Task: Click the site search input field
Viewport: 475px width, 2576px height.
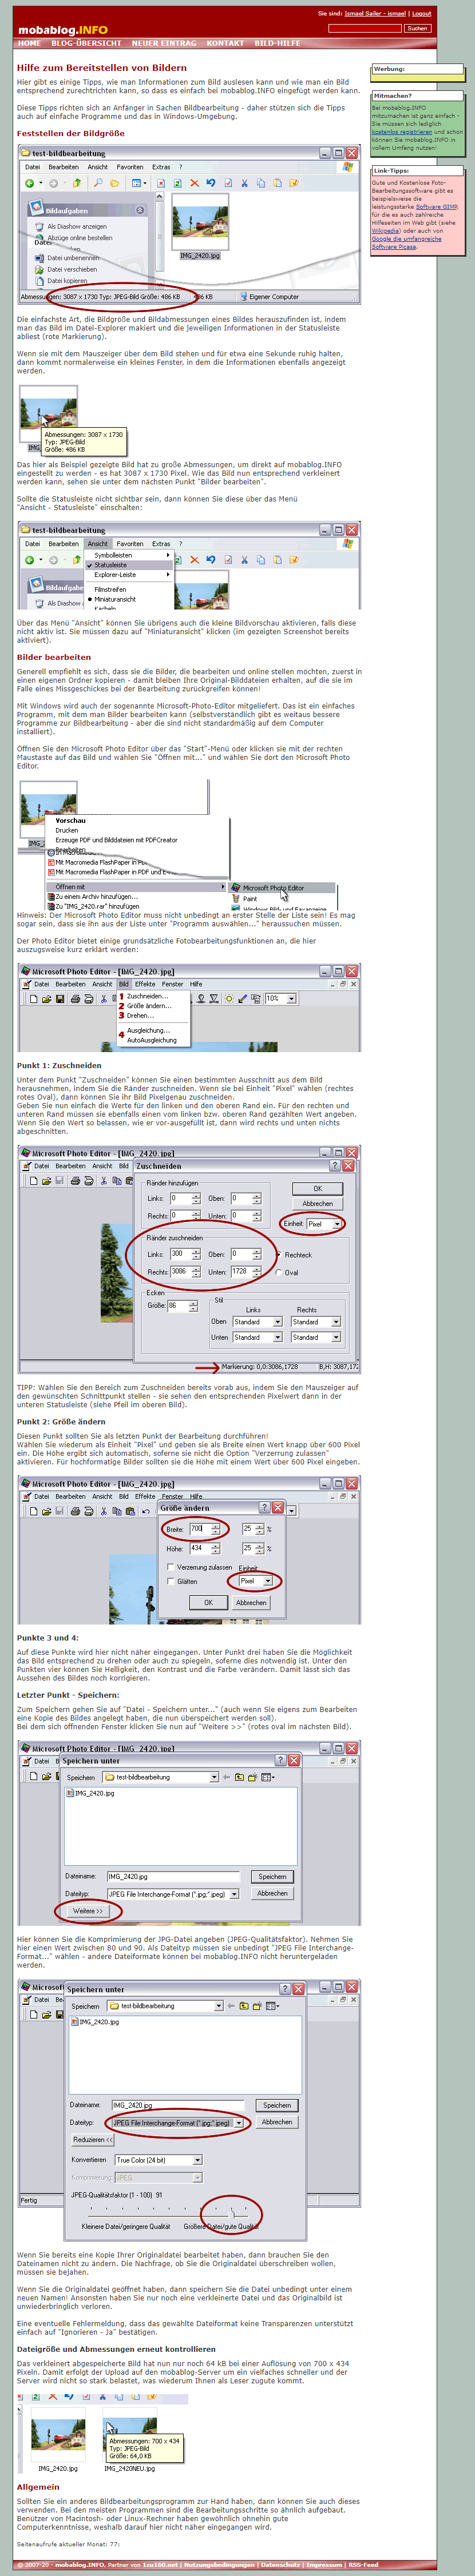Action: point(365,28)
